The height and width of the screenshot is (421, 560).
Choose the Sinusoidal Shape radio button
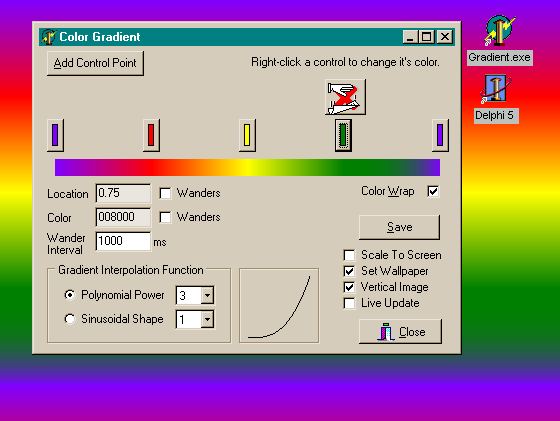pos(70,319)
